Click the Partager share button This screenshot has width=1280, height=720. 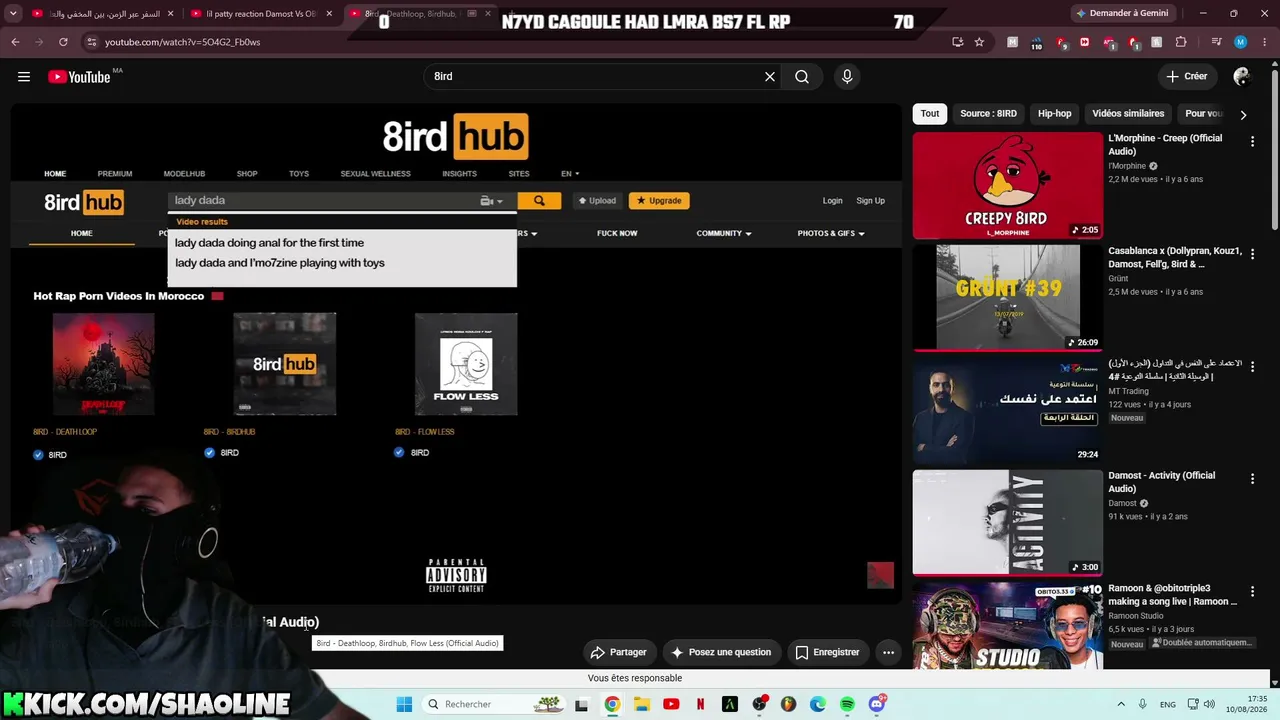pos(619,652)
